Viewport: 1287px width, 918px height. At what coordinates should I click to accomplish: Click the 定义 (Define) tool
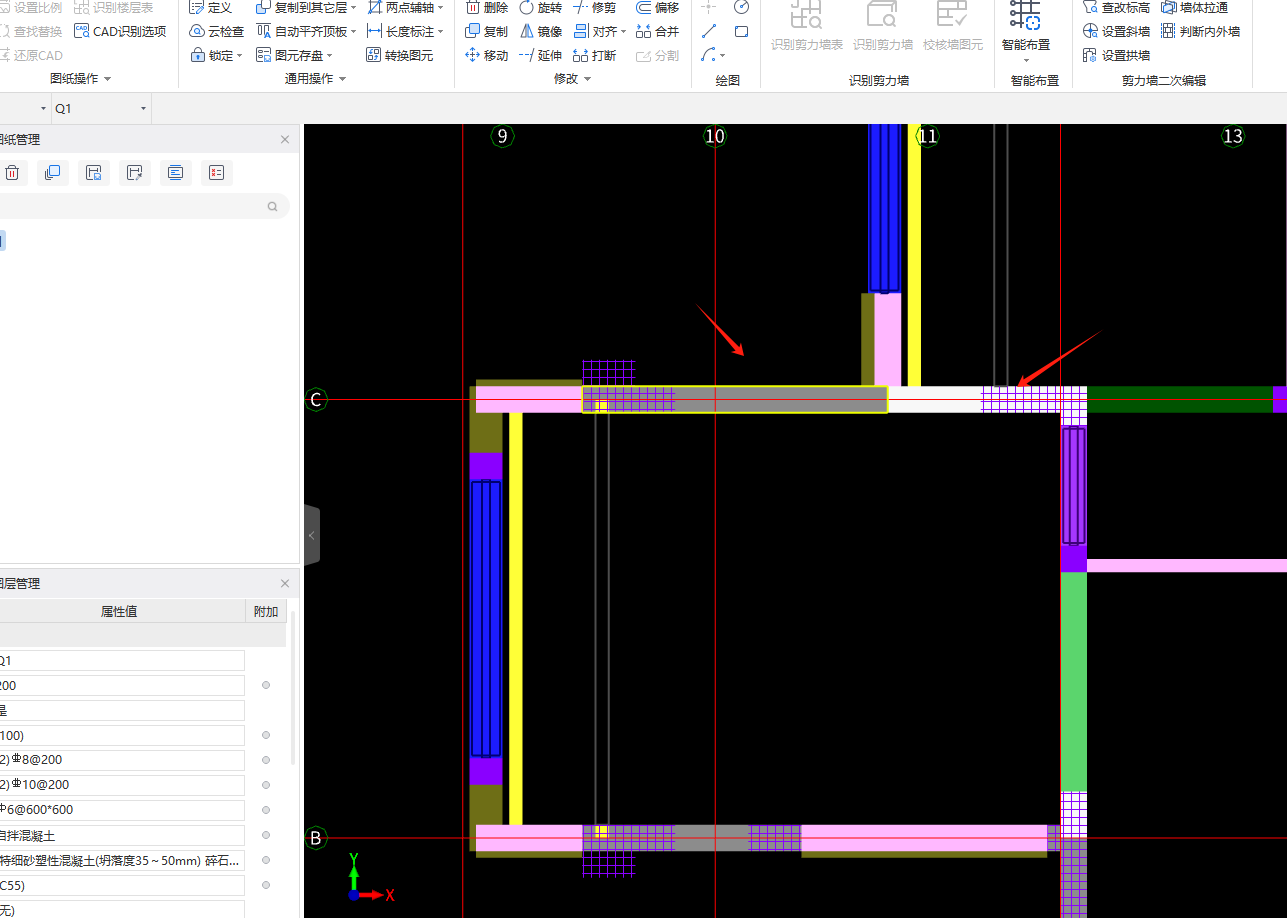pyautogui.click(x=210, y=7)
